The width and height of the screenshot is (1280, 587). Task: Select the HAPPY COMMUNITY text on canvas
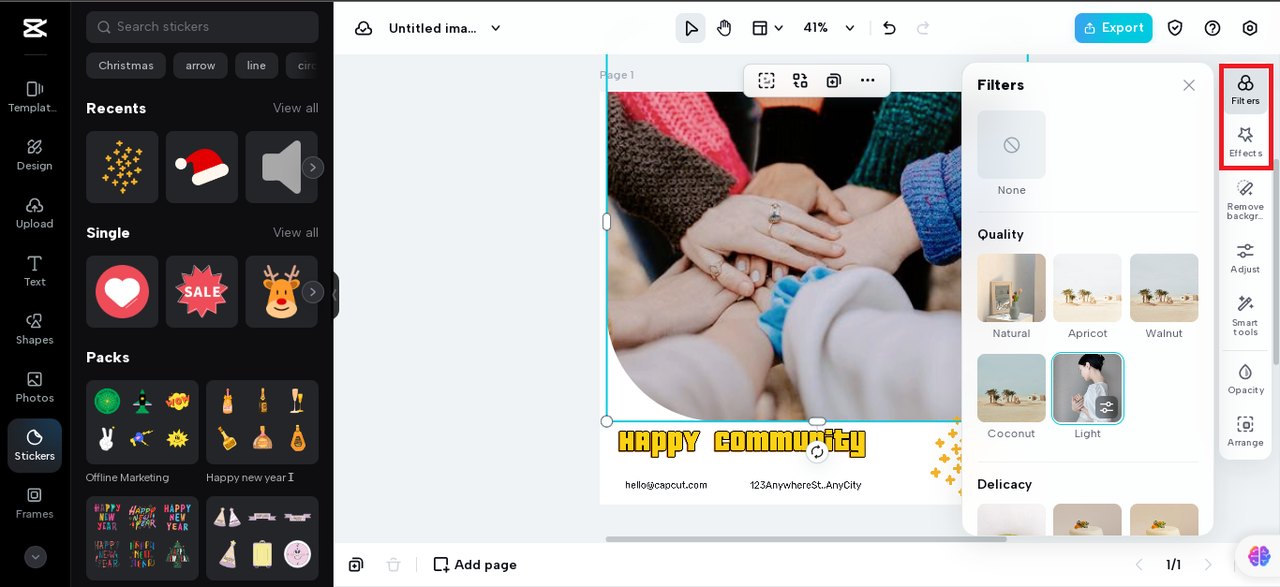point(741,442)
